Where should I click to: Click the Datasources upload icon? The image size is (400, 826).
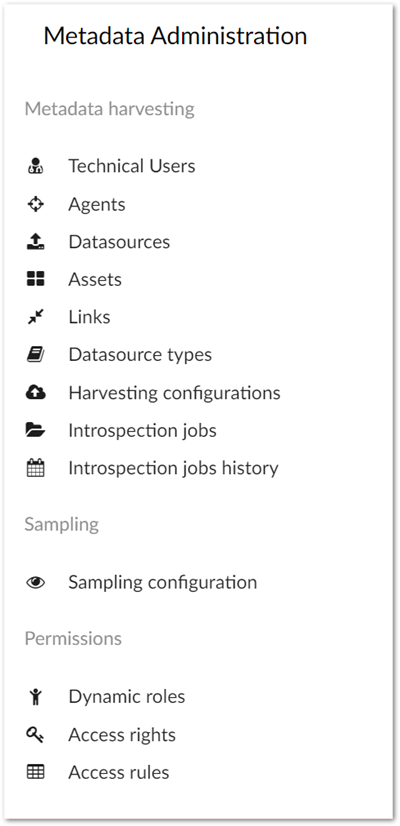[35, 242]
